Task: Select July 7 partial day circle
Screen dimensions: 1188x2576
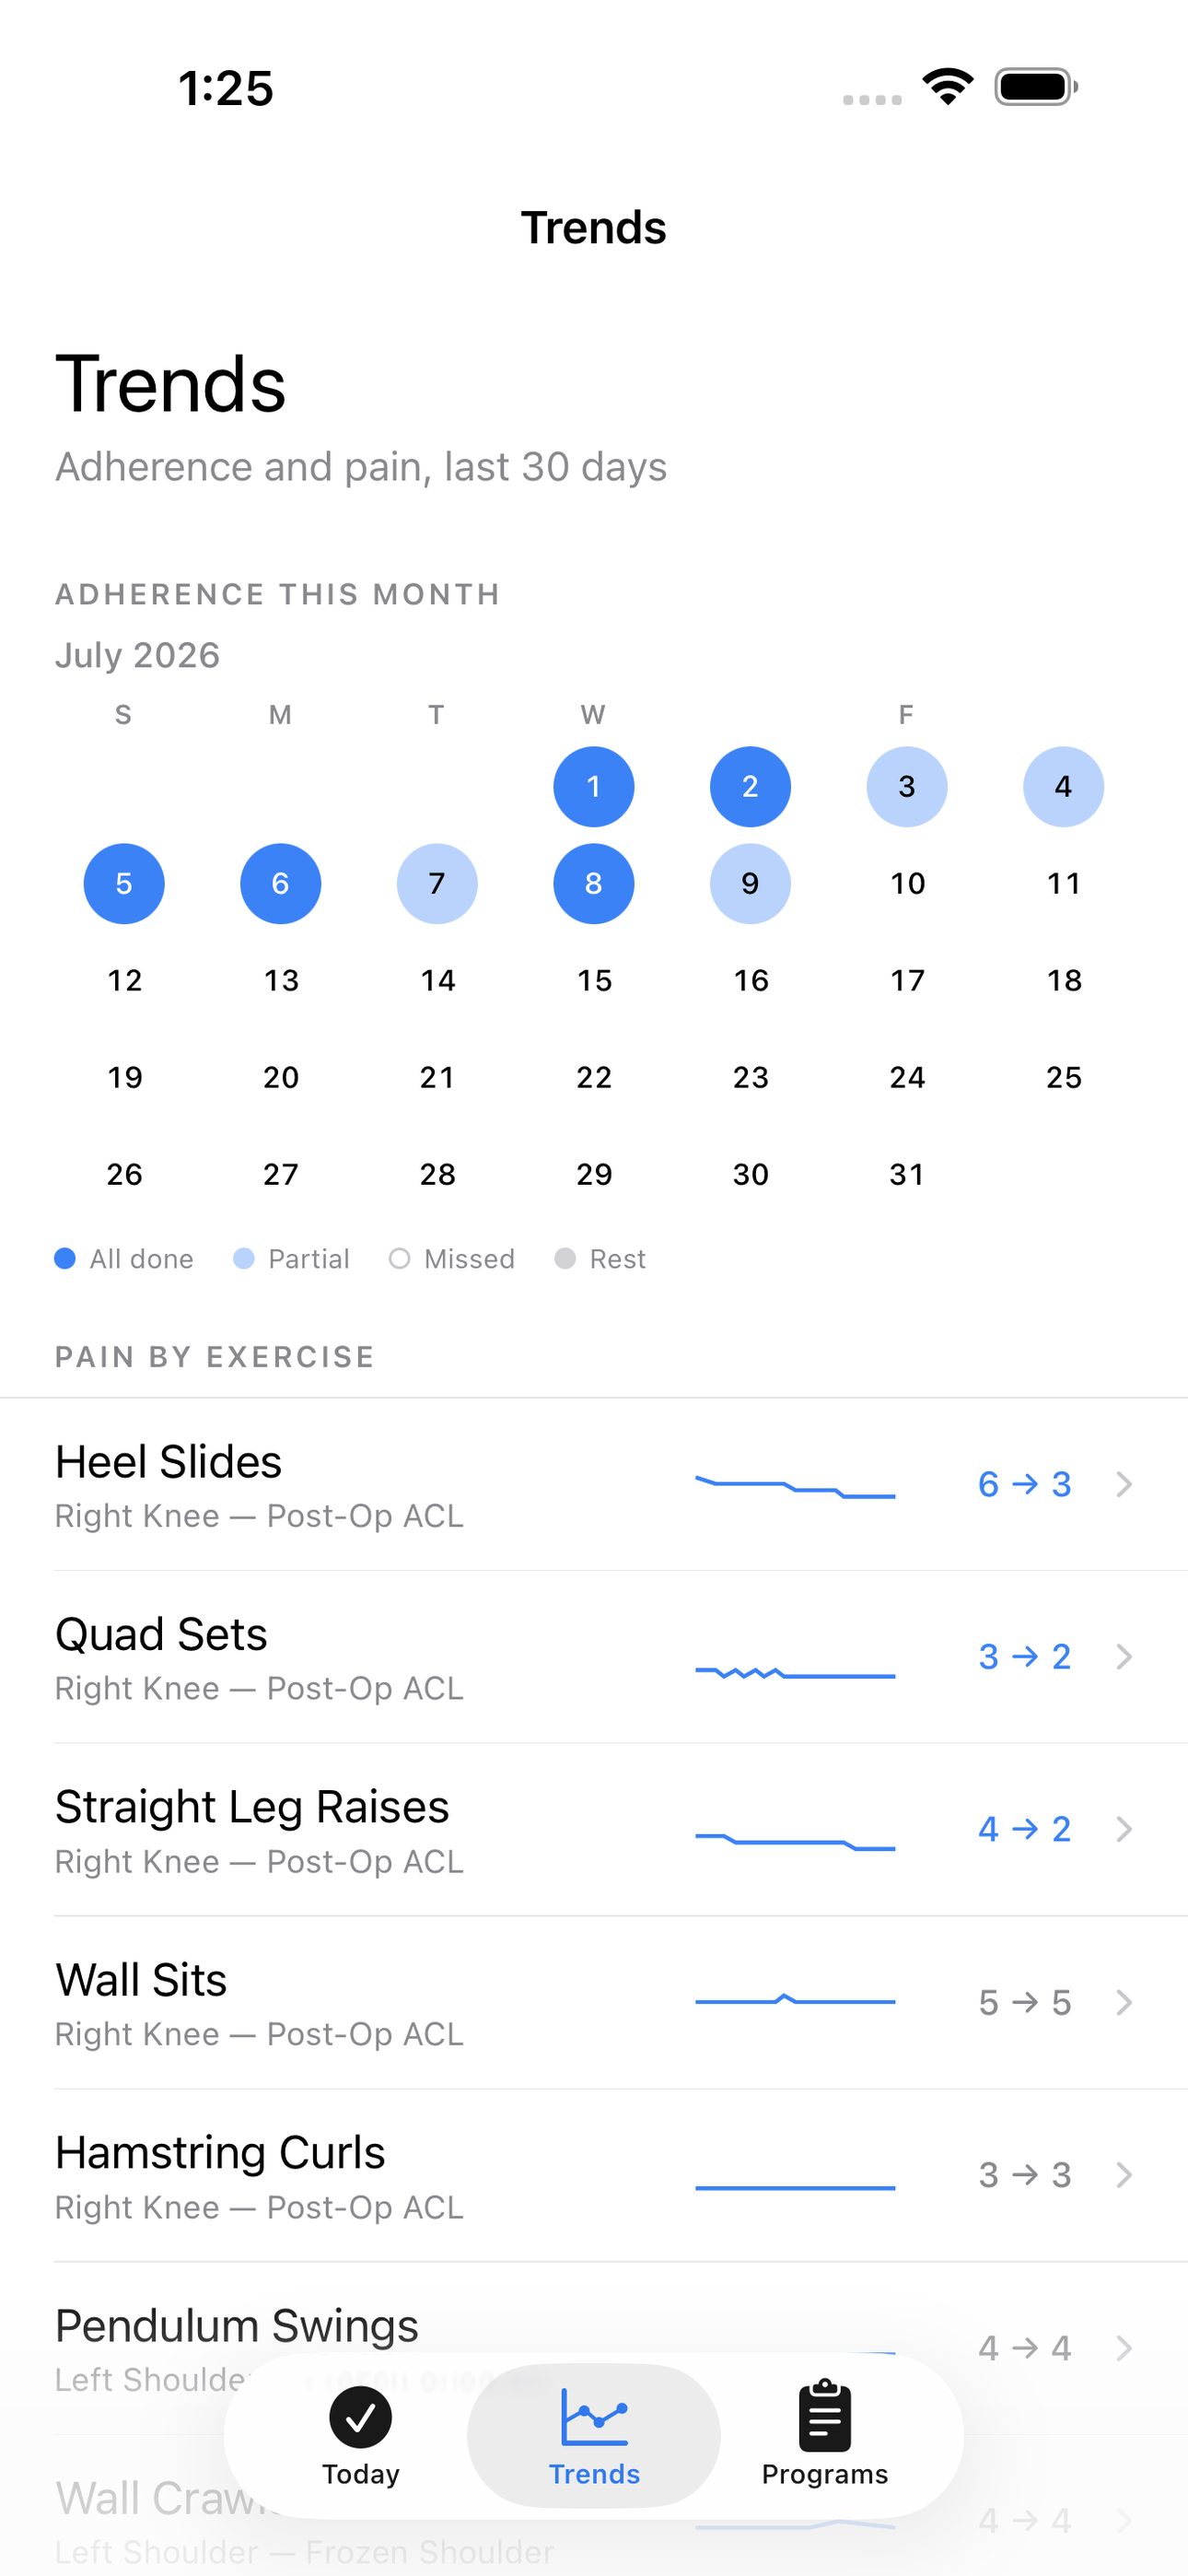Action: point(437,884)
